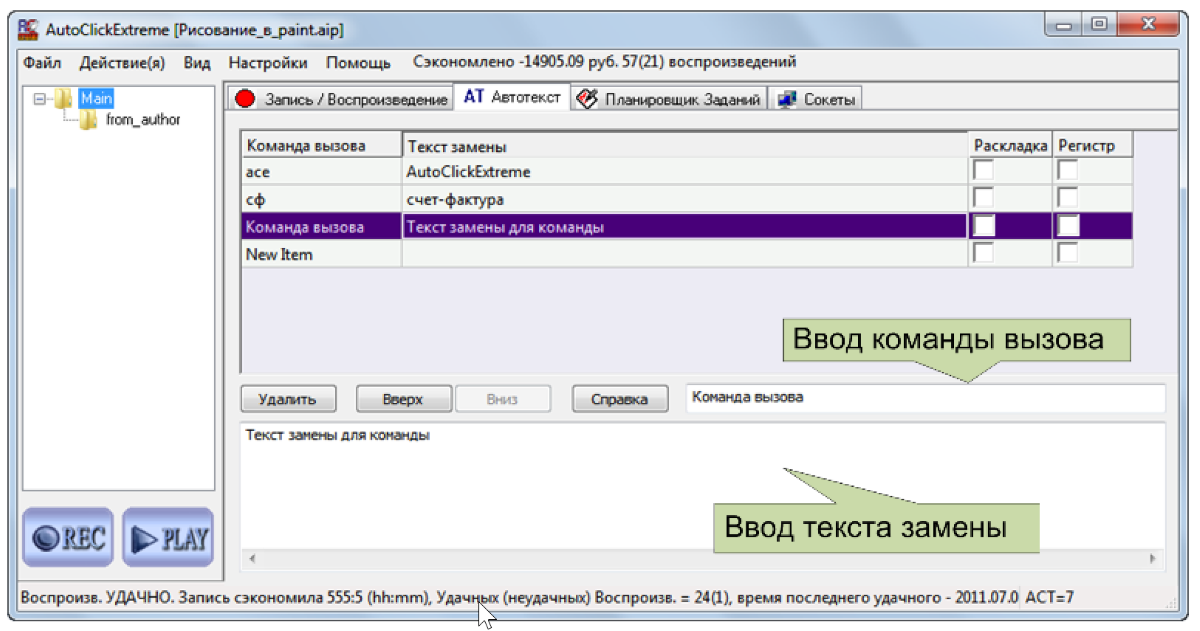The height and width of the screenshot is (631, 1200).
Task: Click the horizontal scrollbar left arrow
Action: (250, 558)
